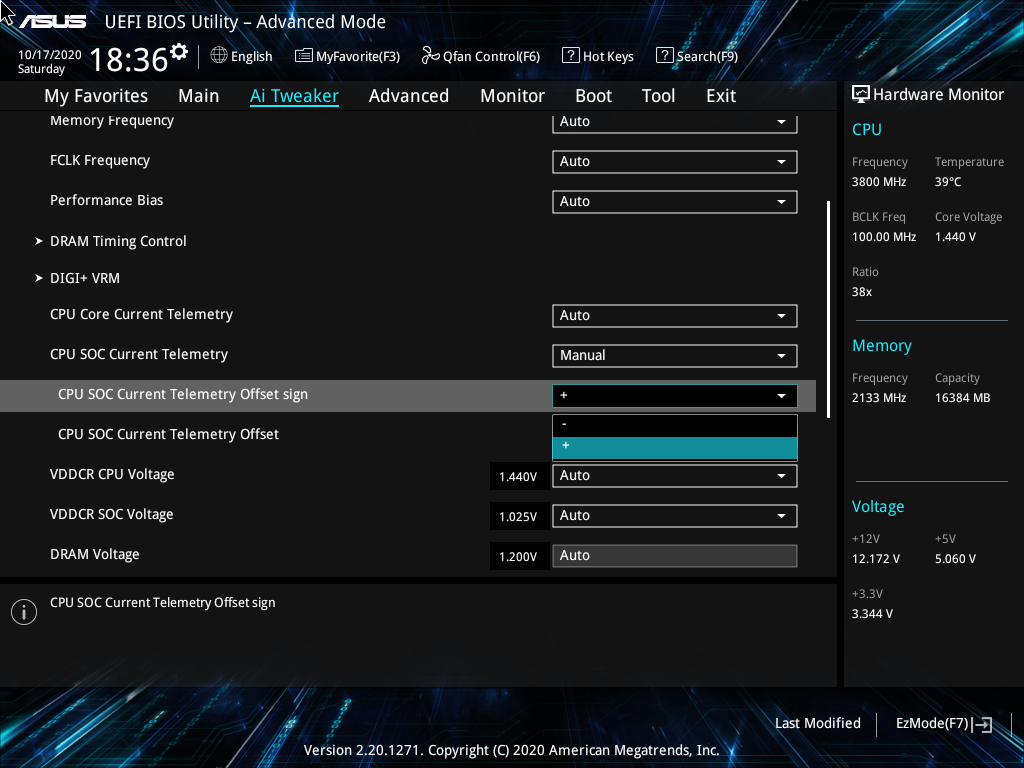Open Search(F9) label
Viewport: 1024px width, 768px height.
[707, 57]
